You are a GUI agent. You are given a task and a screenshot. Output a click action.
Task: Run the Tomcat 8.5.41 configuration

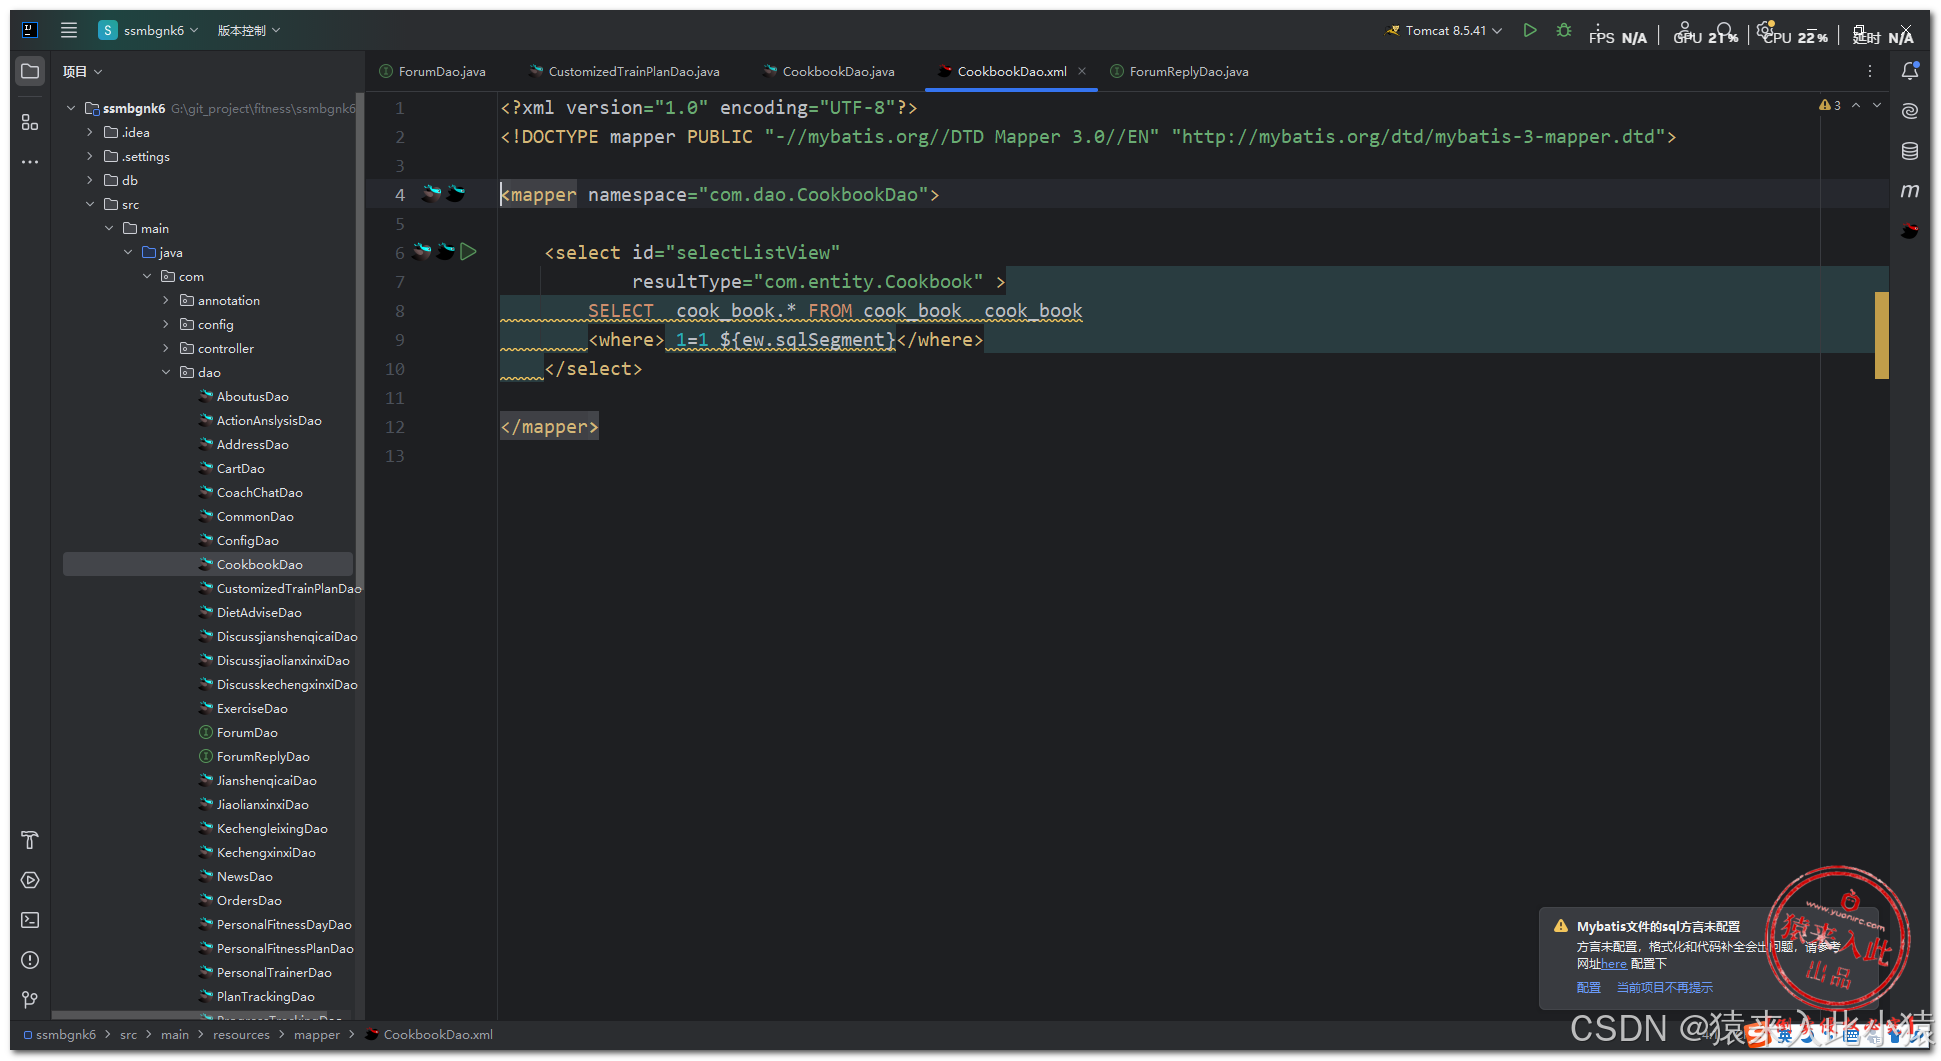tap(1530, 30)
